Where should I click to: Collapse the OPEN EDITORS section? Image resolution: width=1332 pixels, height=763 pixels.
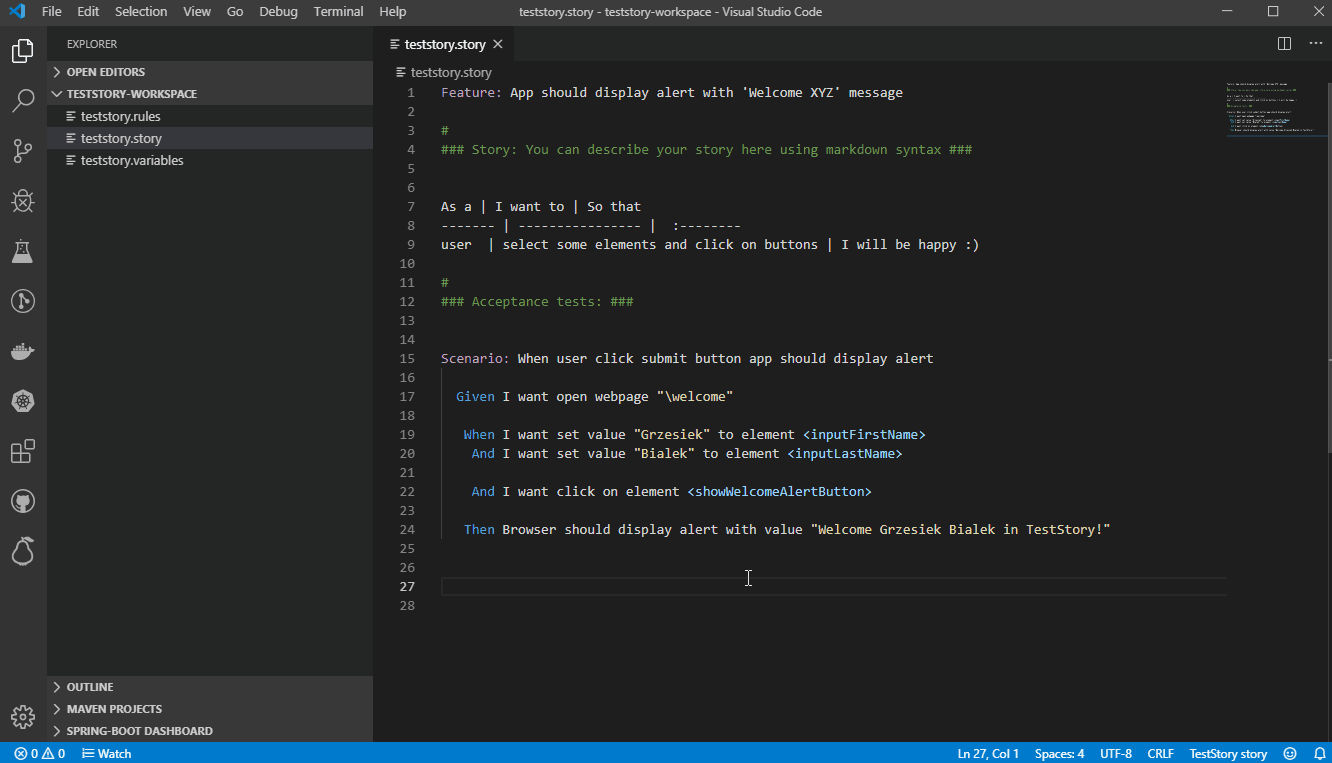point(210,72)
